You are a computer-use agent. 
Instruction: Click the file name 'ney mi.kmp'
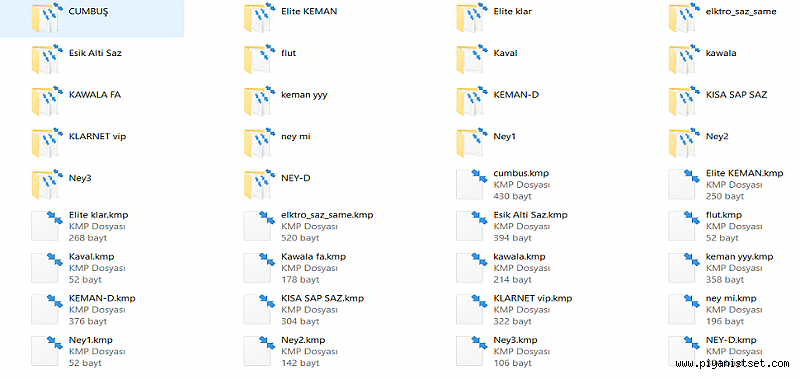pos(731,299)
